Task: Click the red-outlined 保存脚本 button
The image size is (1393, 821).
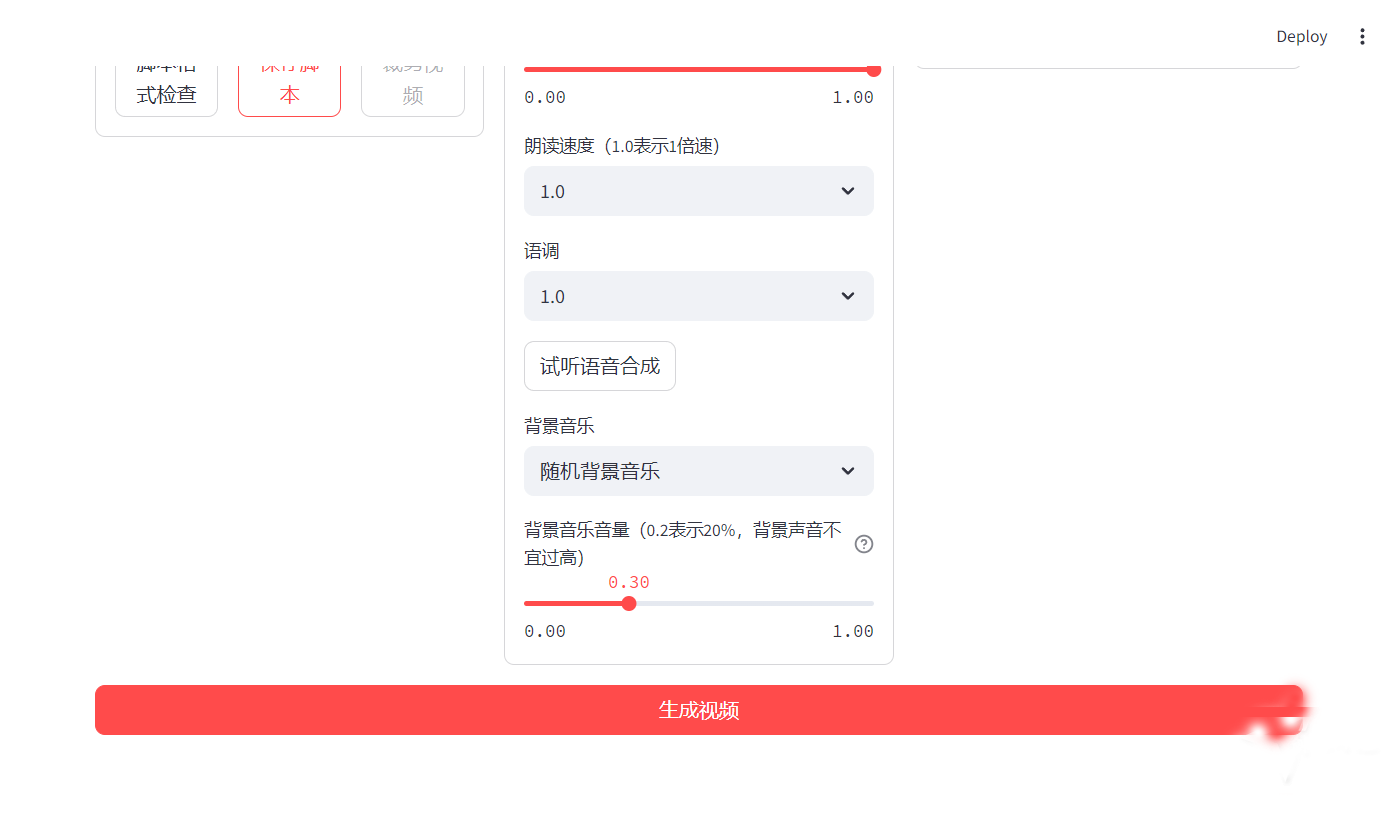Action: pos(289,90)
